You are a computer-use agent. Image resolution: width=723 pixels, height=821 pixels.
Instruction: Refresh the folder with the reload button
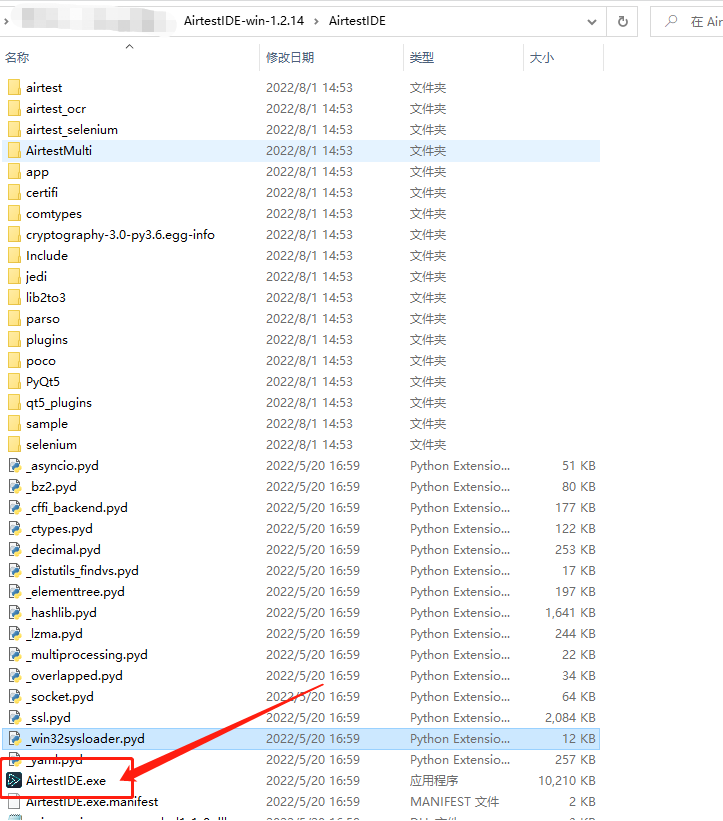point(622,21)
